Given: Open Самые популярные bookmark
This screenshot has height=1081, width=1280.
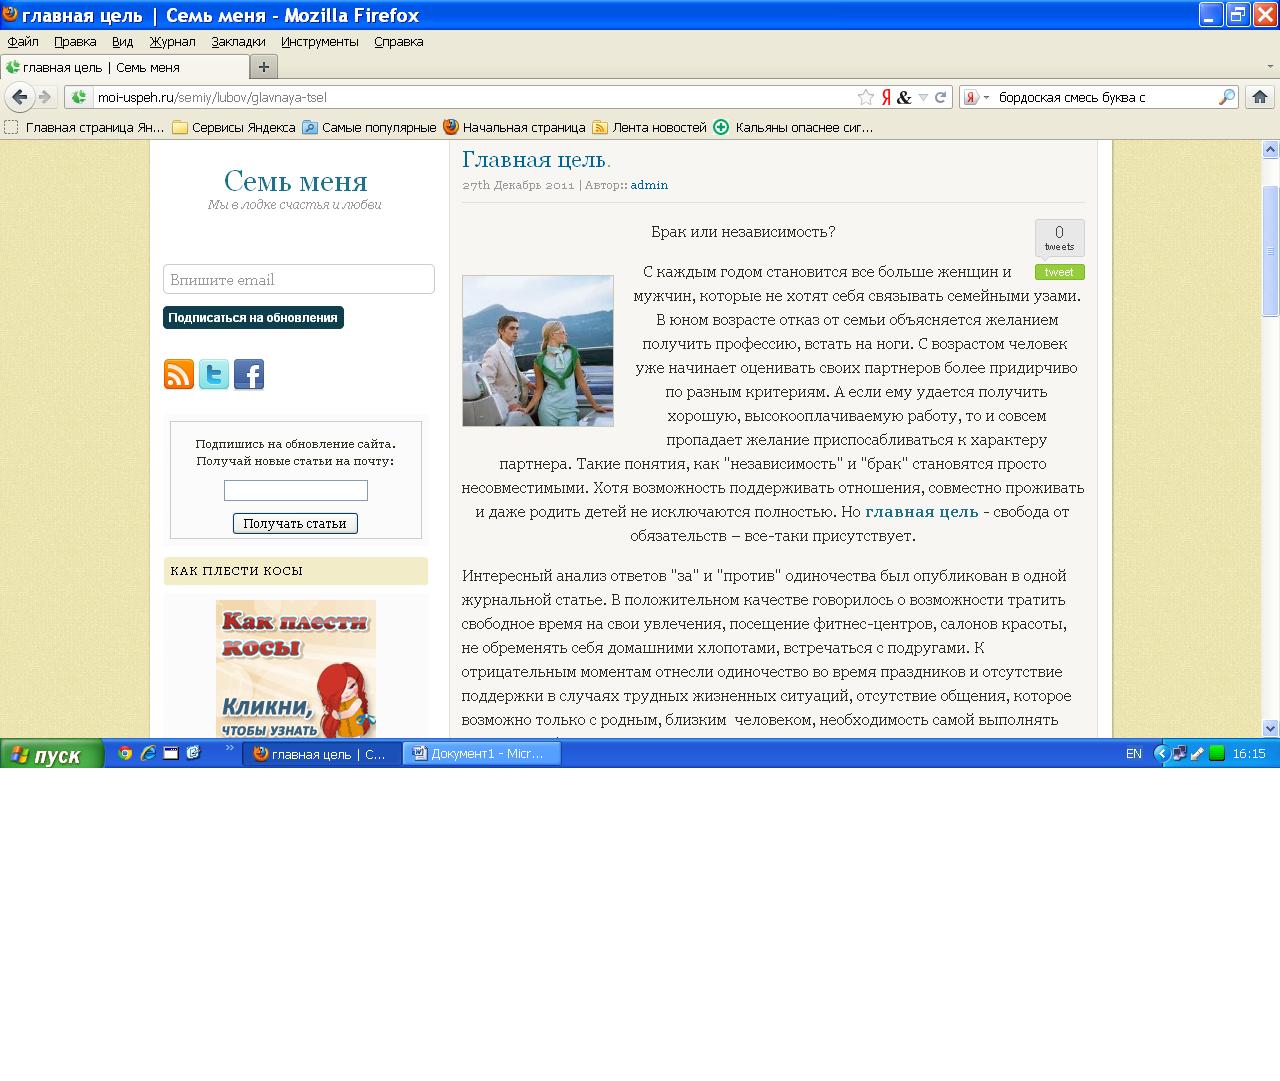Looking at the screenshot, I should 369,127.
